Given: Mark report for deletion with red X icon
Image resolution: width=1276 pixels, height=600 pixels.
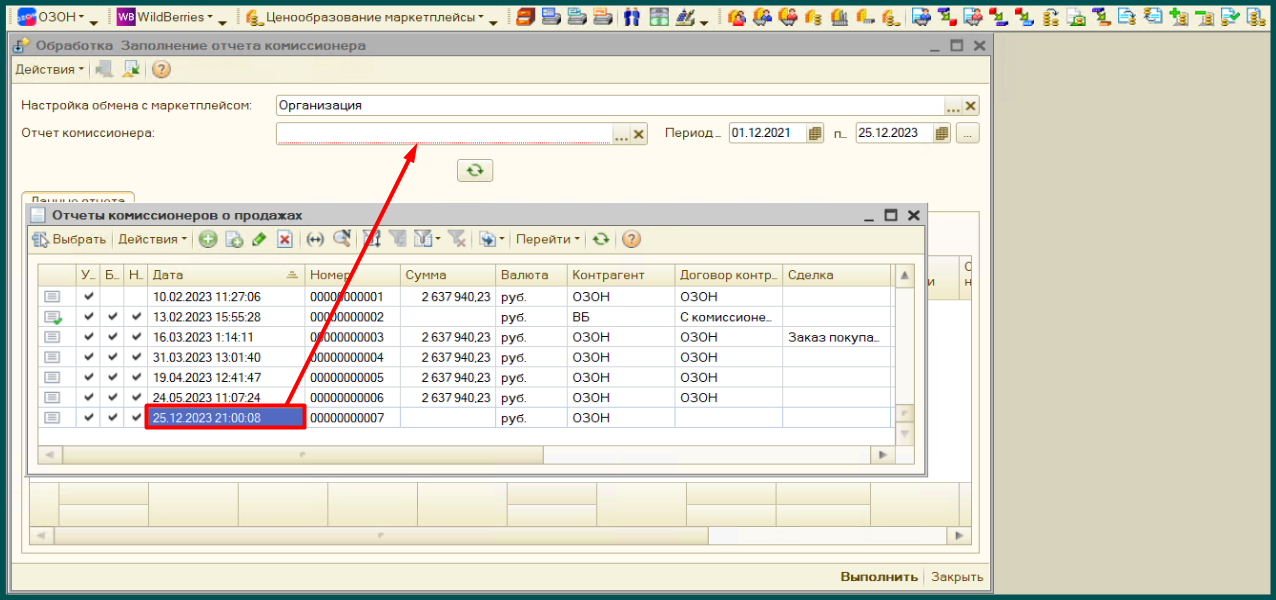Looking at the screenshot, I should 285,239.
